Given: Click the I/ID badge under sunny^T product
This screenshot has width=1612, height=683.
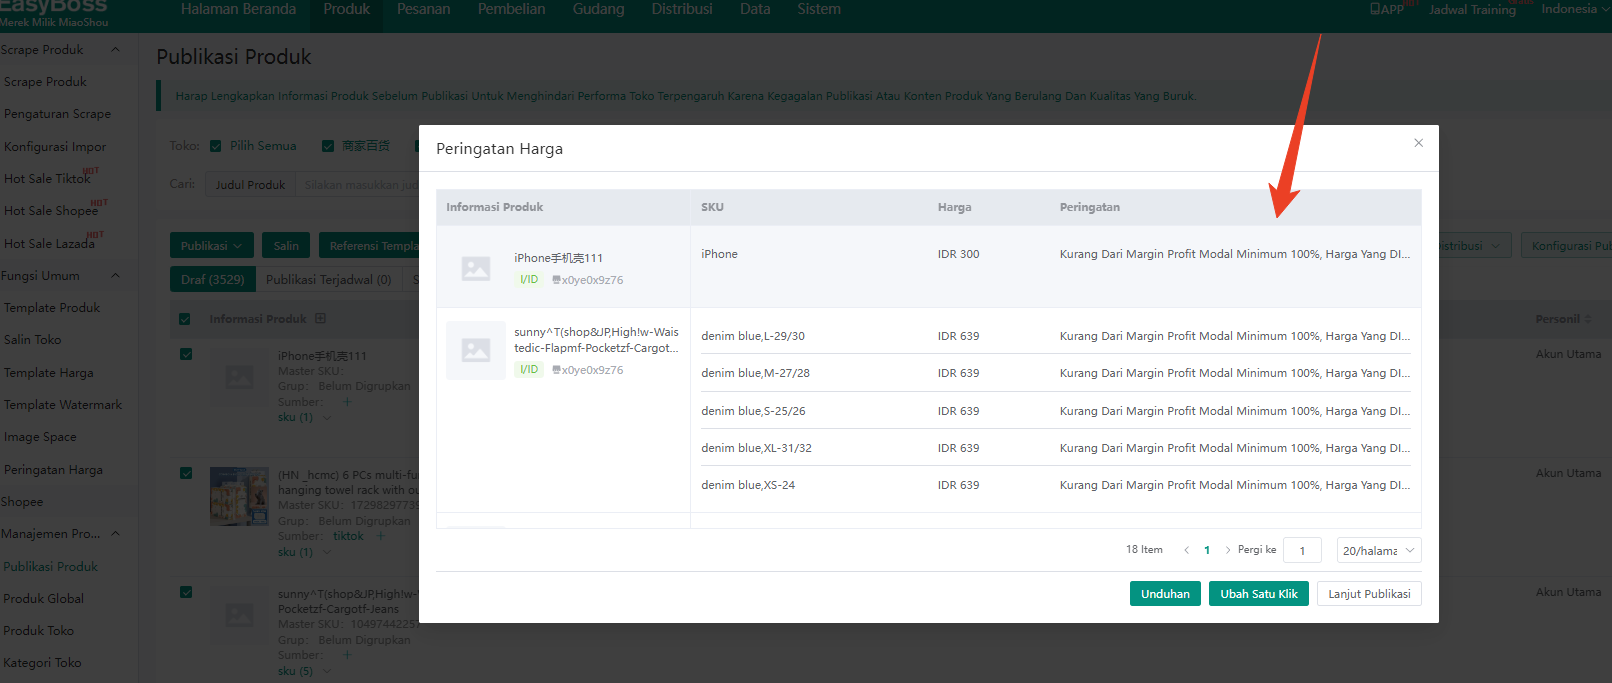Looking at the screenshot, I should point(529,370).
